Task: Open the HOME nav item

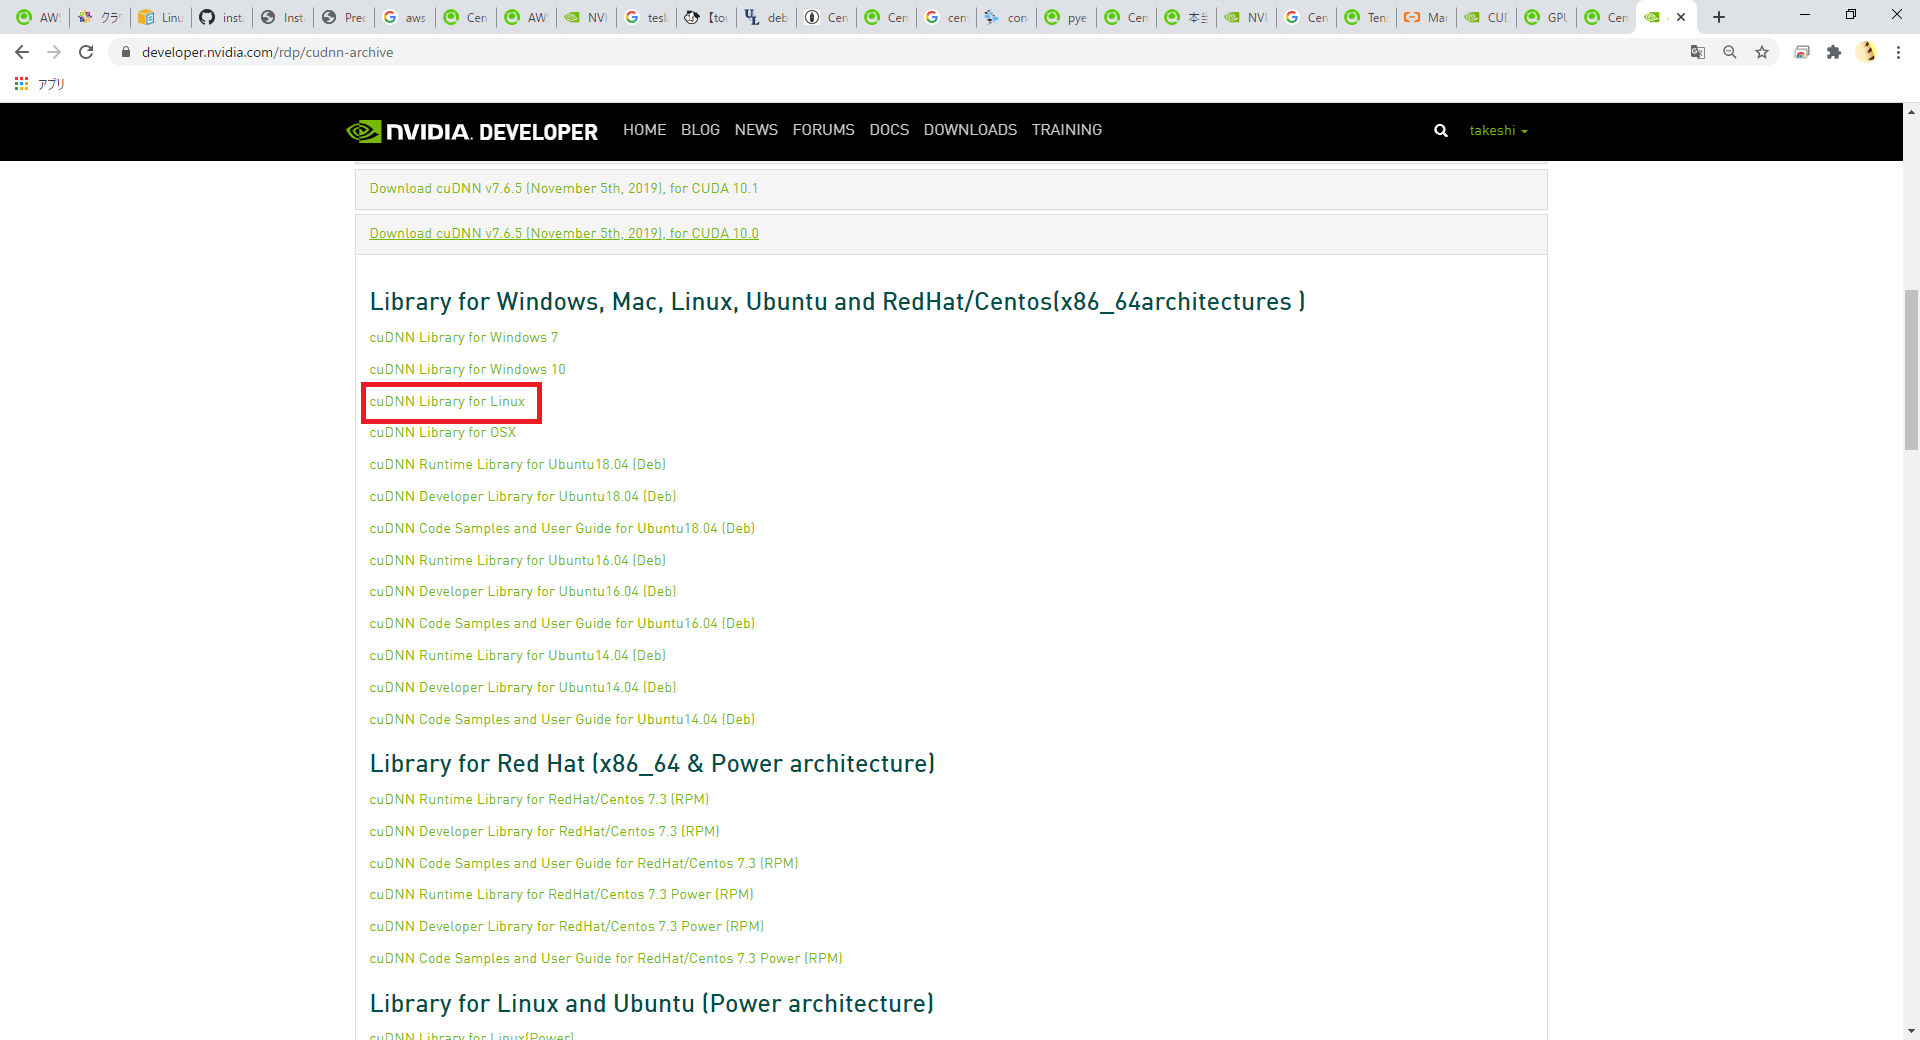Action: [644, 130]
